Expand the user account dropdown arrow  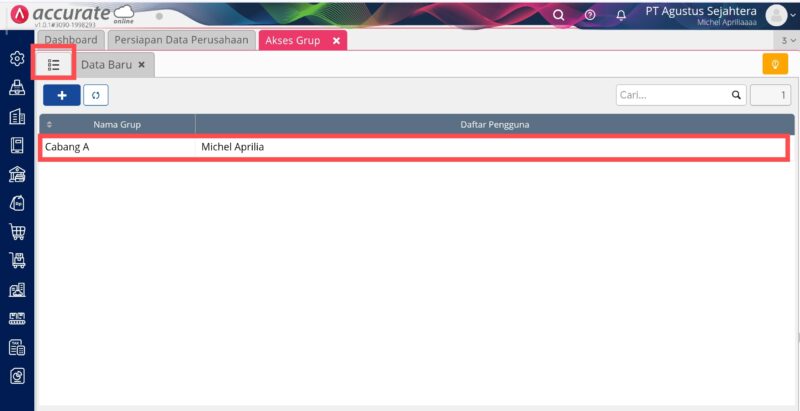(x=792, y=15)
